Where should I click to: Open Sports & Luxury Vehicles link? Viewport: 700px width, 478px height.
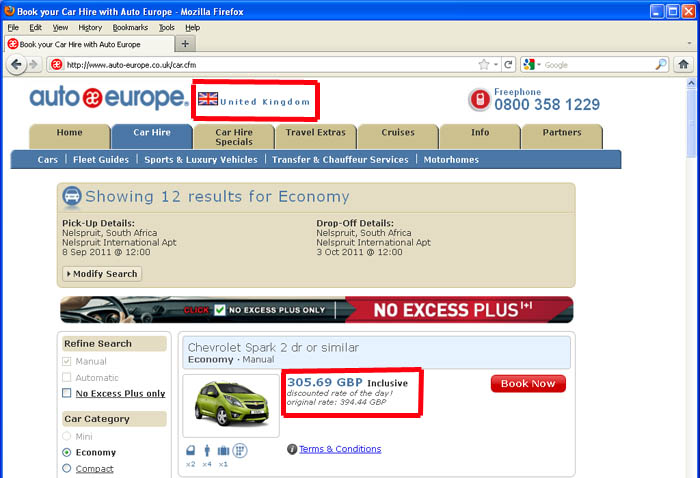click(x=201, y=160)
